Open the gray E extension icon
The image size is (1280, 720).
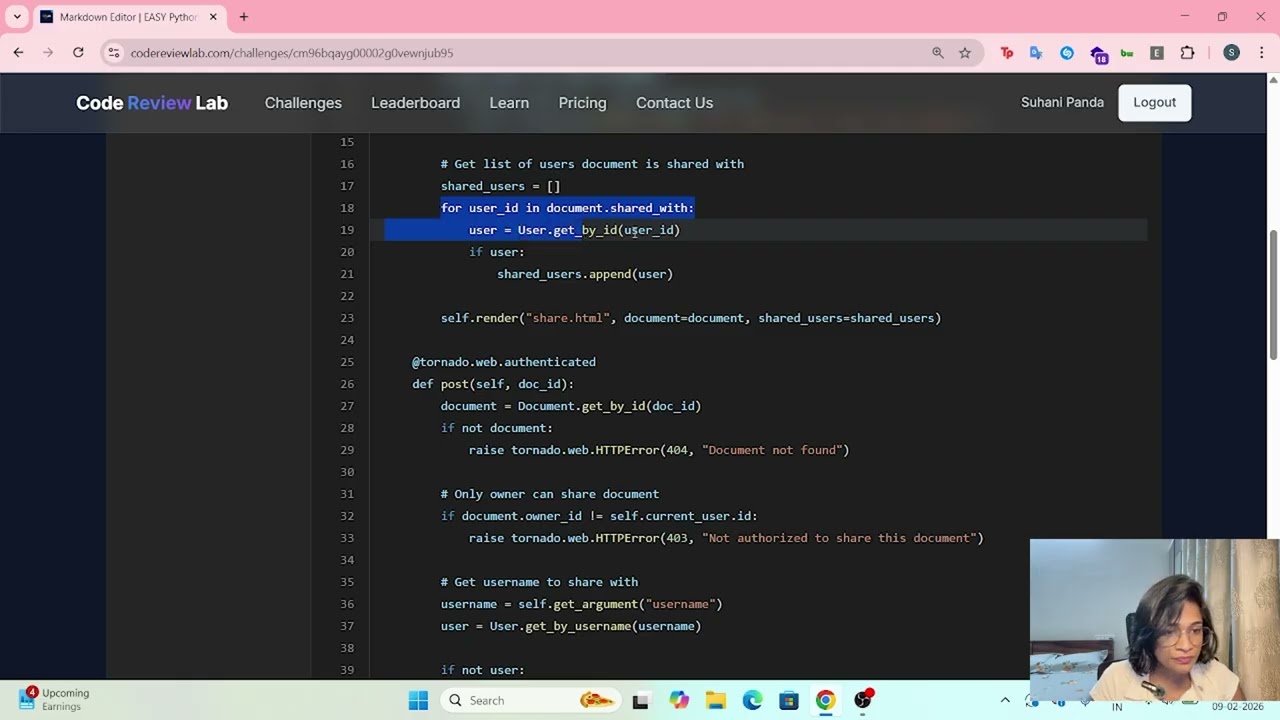tap(1157, 53)
